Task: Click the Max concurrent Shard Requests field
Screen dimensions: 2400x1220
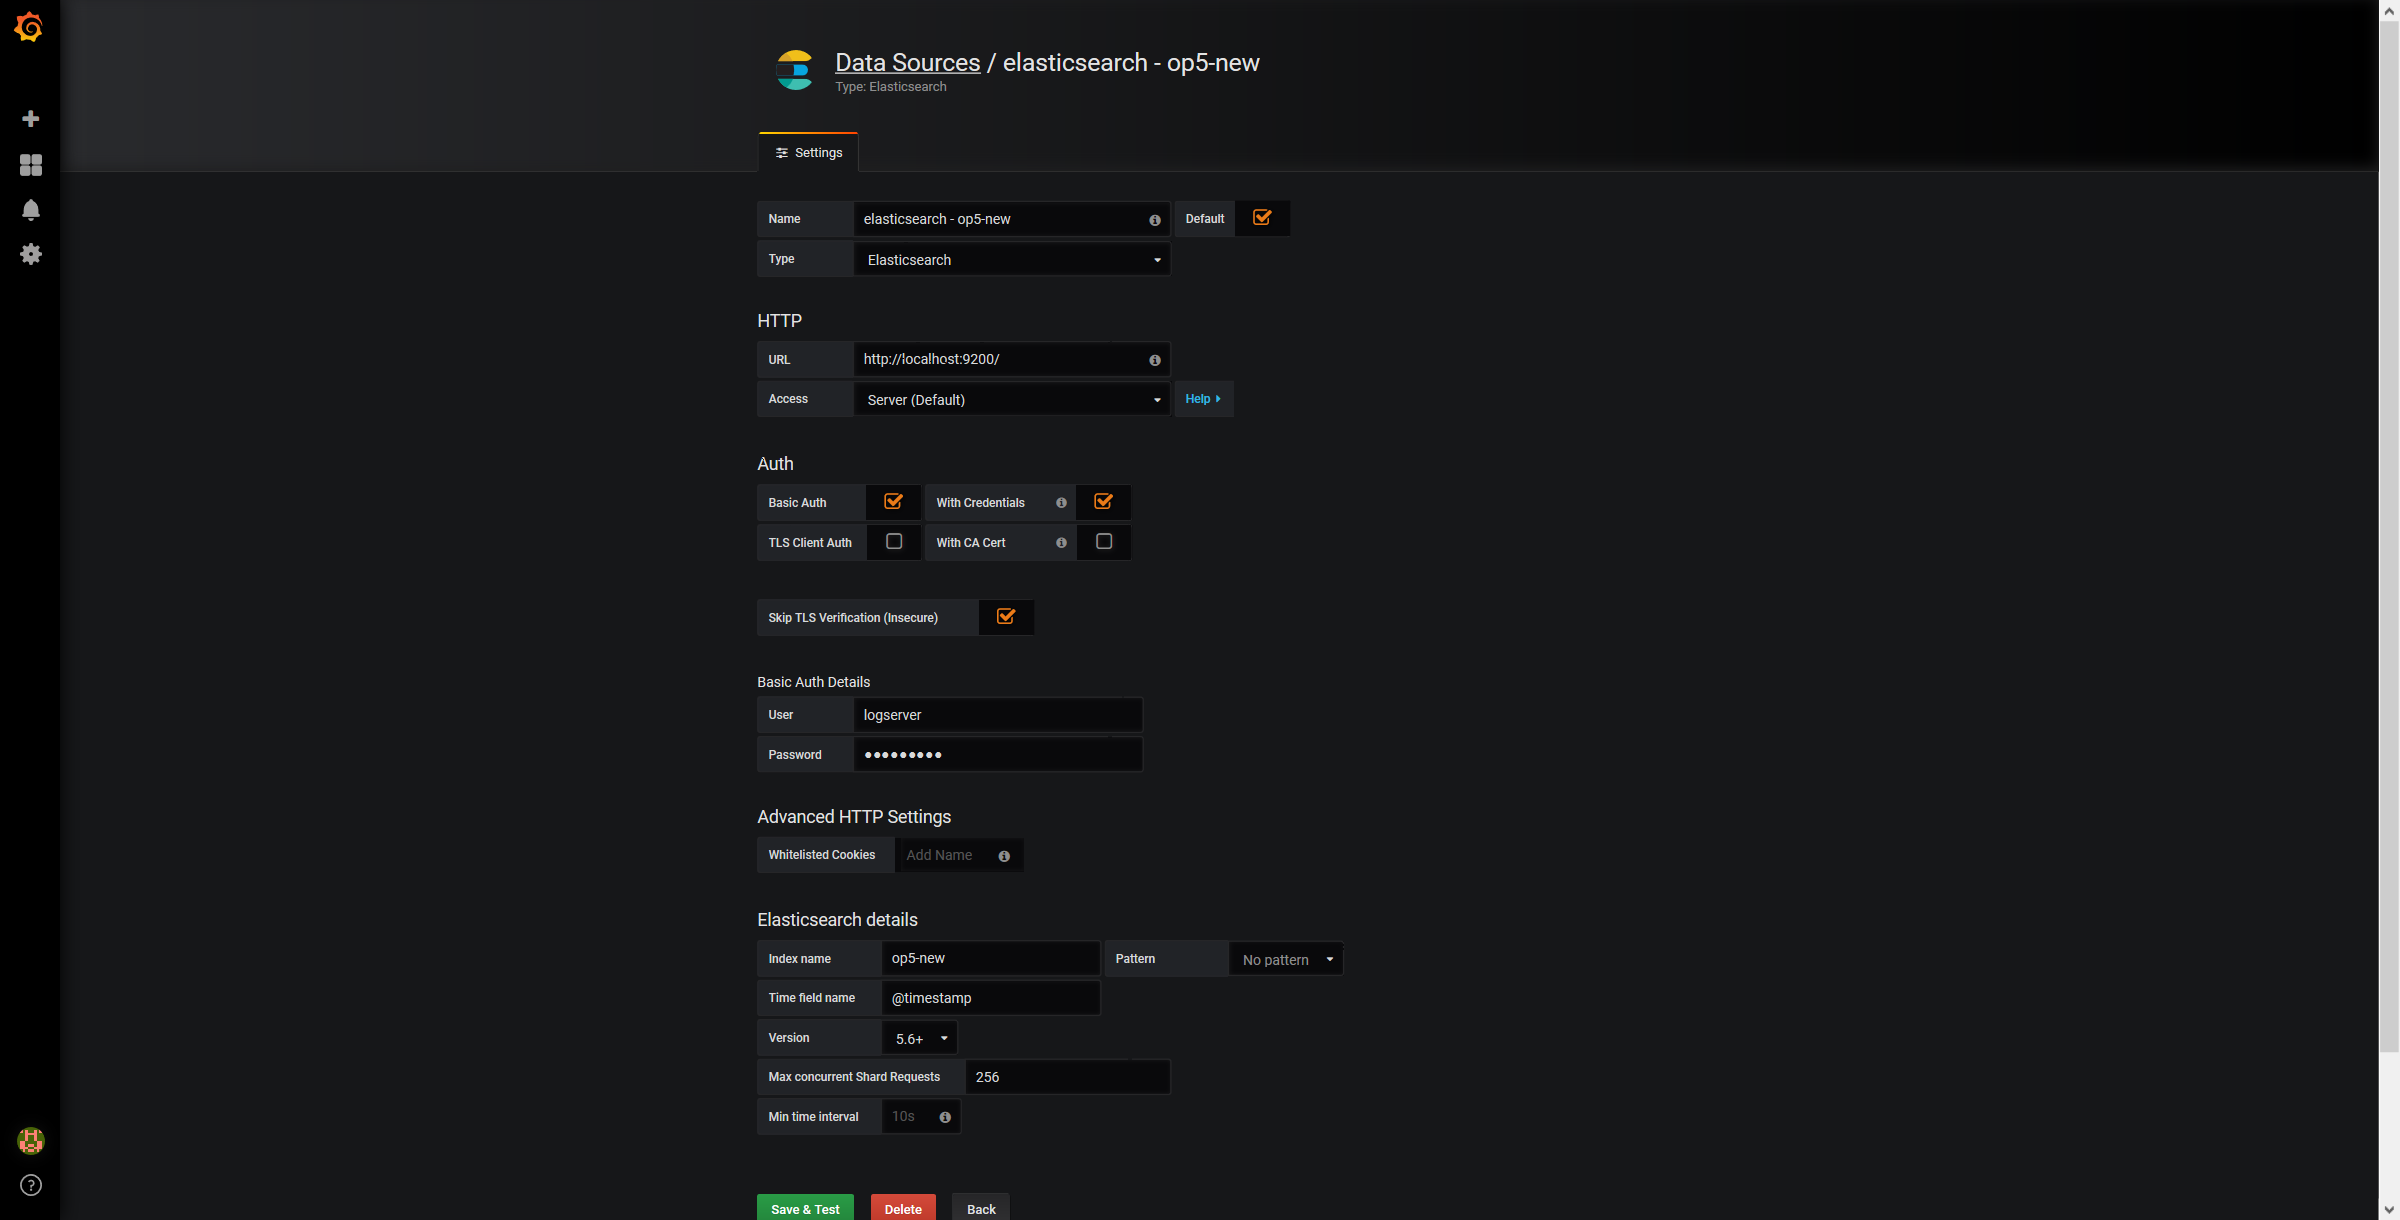Action: [x=1068, y=1077]
